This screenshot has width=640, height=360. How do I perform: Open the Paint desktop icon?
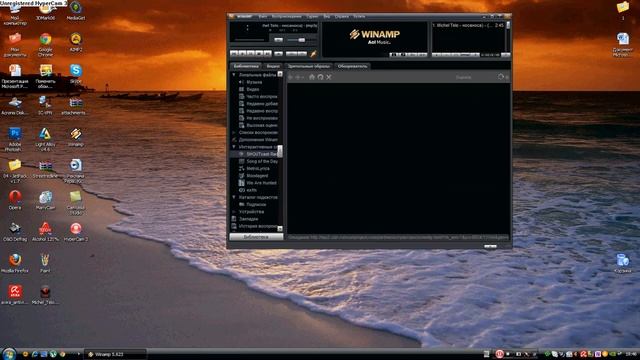click(x=45, y=263)
